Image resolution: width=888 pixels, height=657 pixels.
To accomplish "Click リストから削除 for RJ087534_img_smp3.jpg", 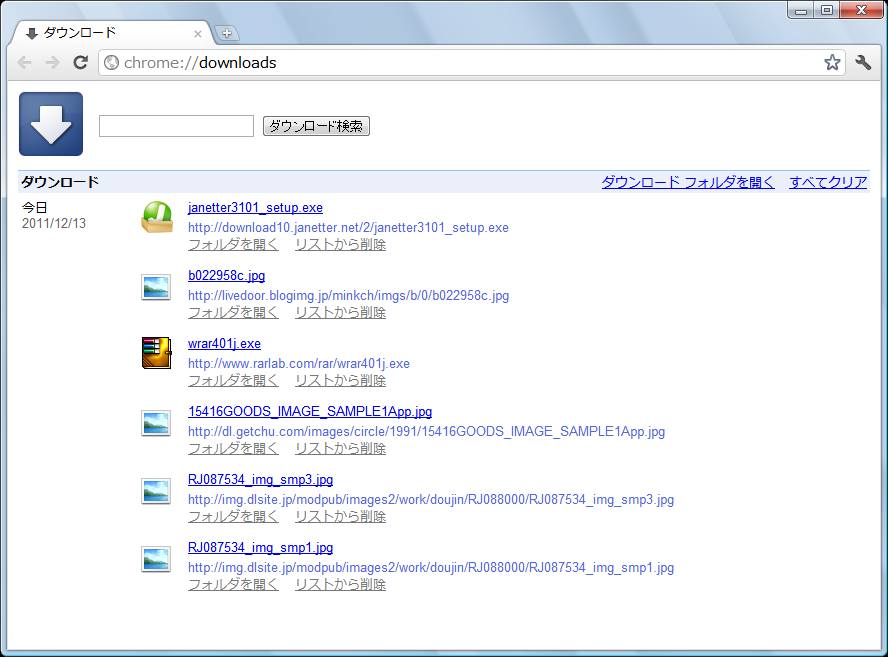I will click(x=340, y=517).
